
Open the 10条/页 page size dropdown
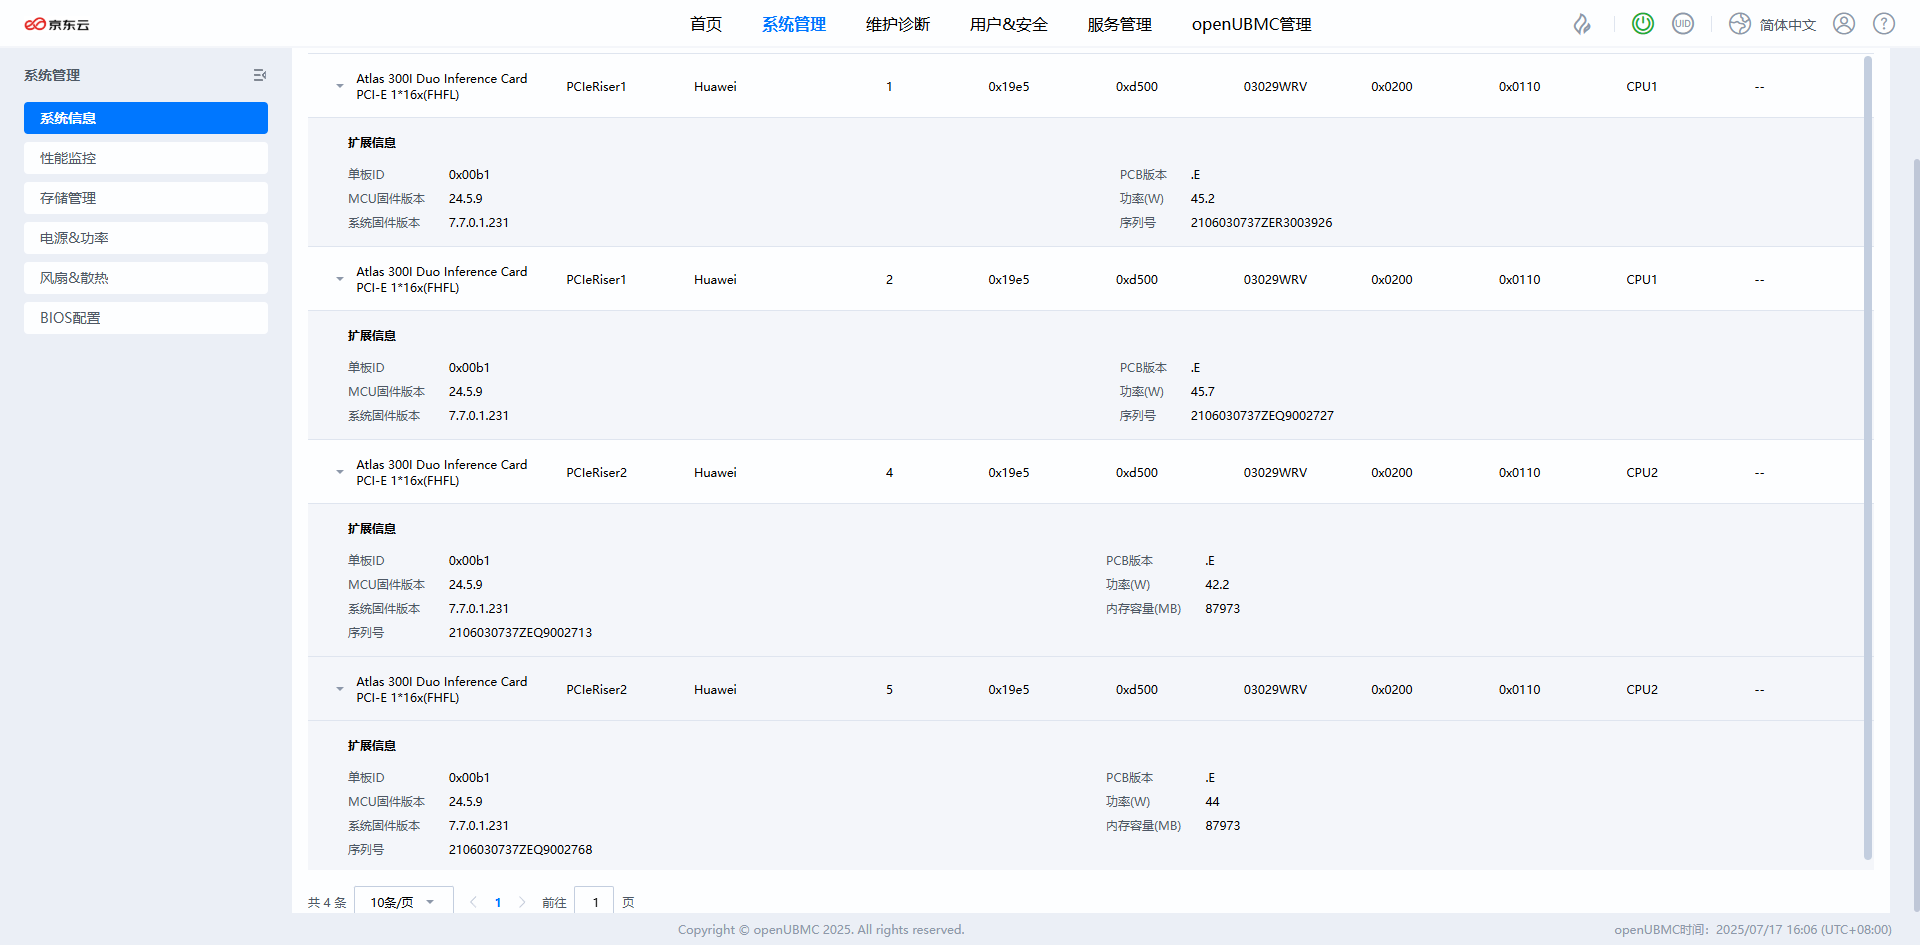(x=403, y=902)
